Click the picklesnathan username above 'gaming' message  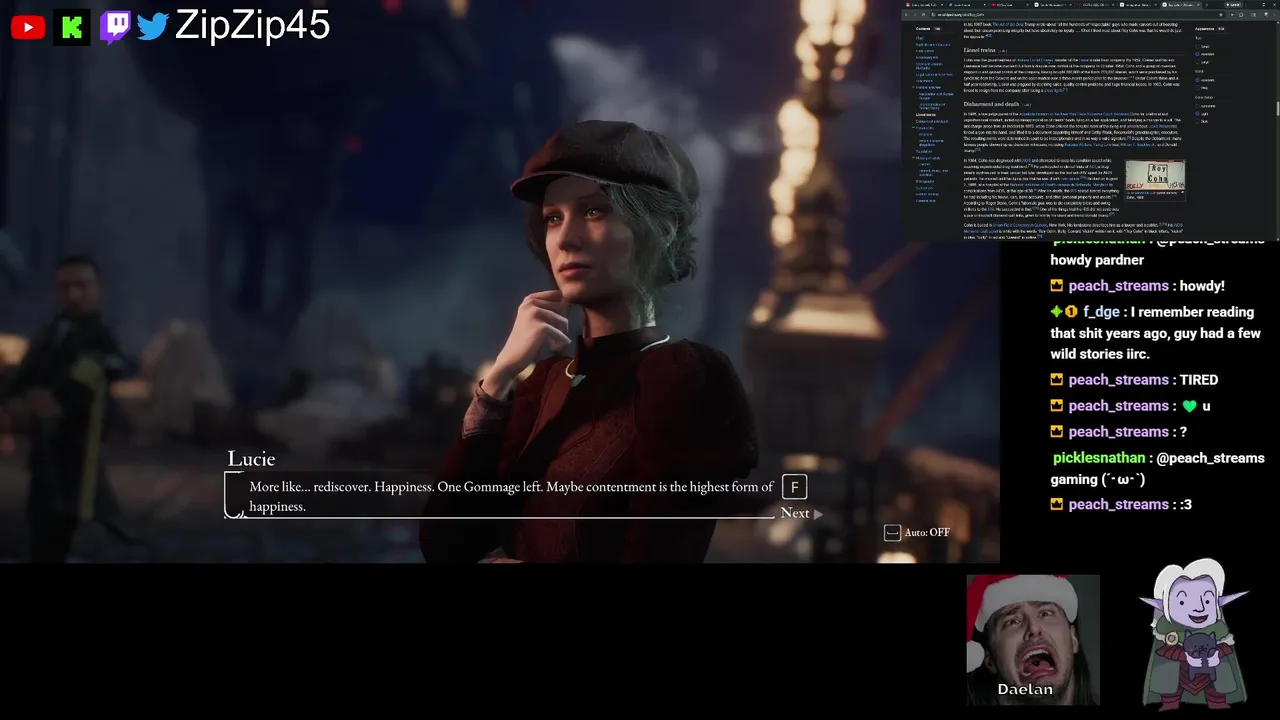point(1099,458)
